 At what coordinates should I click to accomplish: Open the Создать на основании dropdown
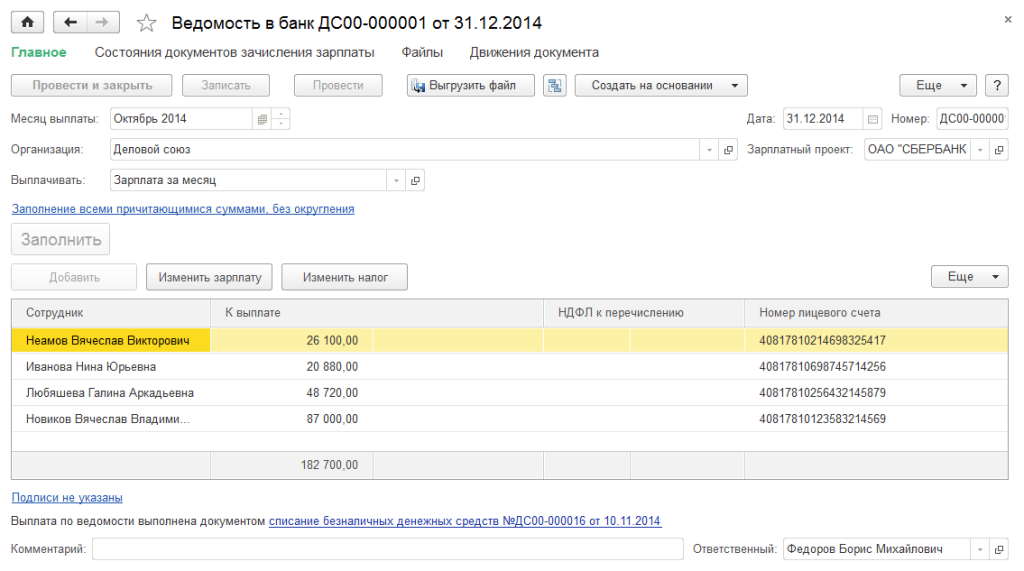[661, 86]
